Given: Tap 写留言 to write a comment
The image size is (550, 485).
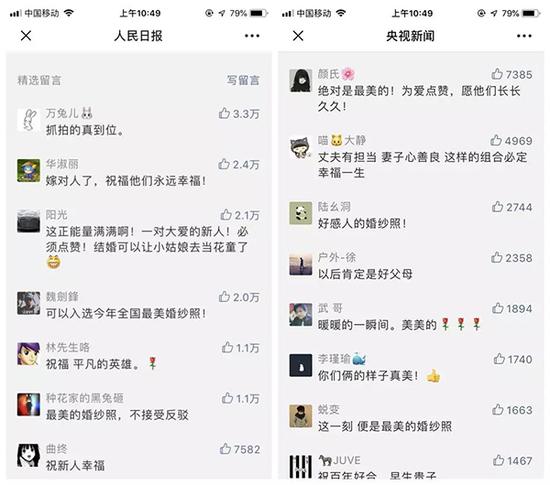Looking at the screenshot, I should 243,80.
